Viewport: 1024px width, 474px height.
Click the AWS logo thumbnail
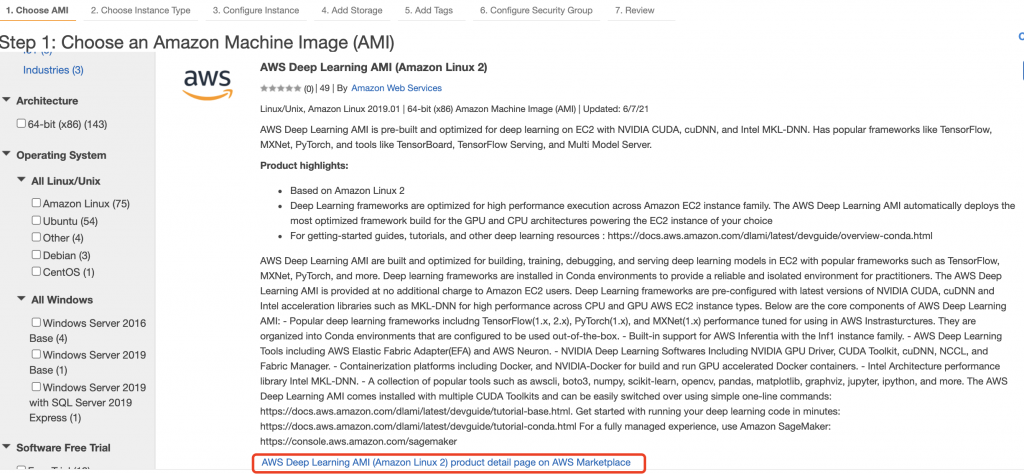pos(207,86)
